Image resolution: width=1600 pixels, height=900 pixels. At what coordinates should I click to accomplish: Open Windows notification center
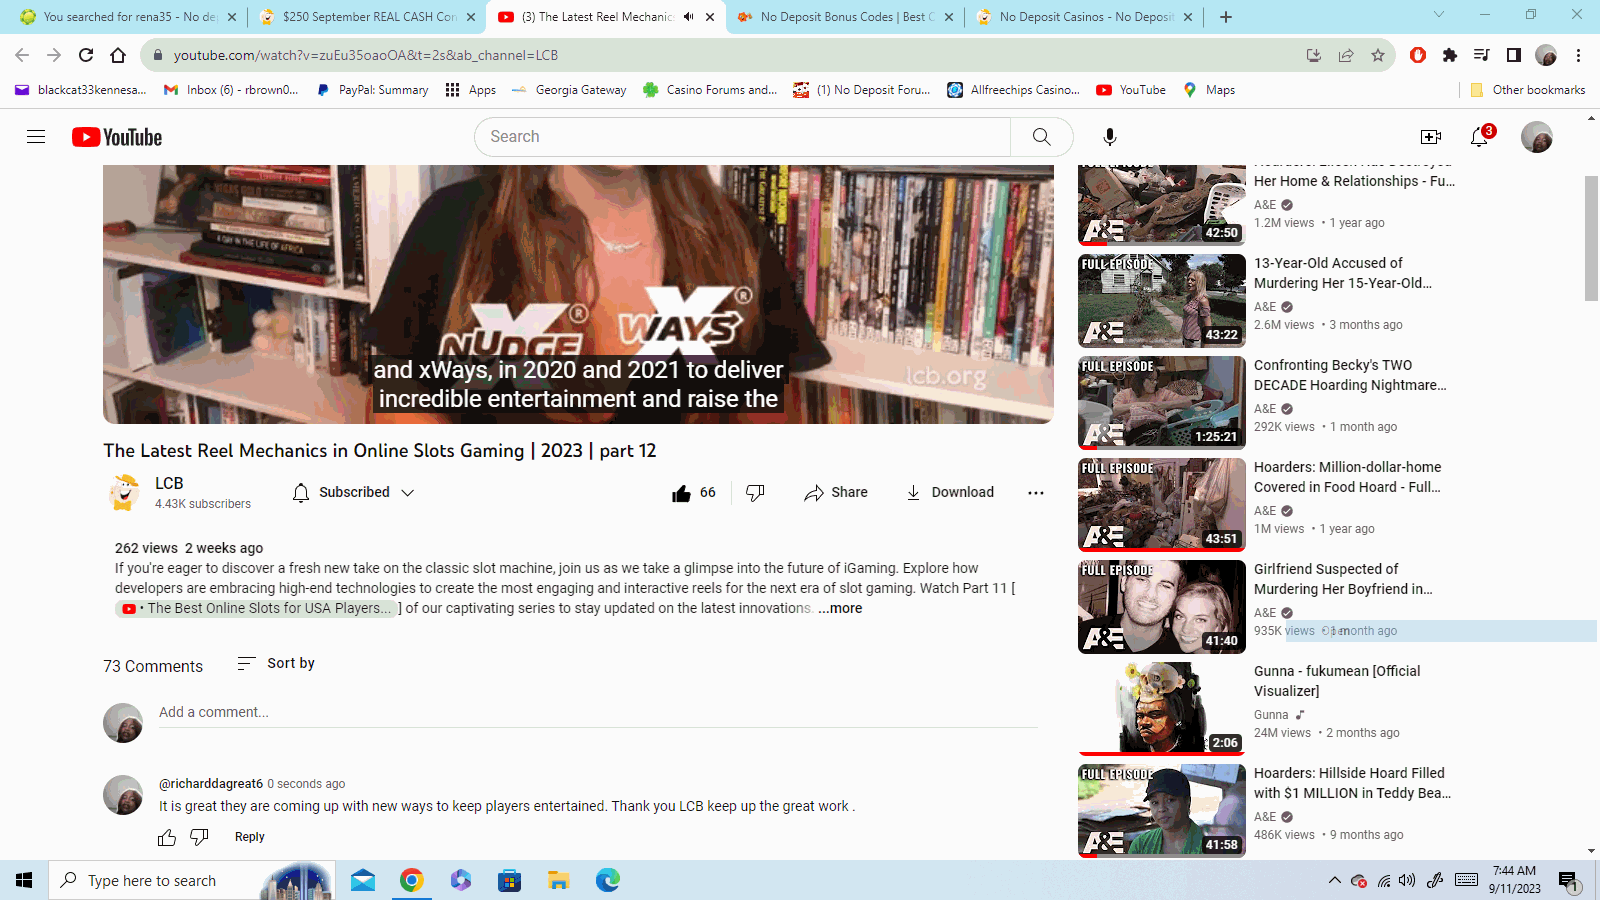click(x=1568, y=881)
